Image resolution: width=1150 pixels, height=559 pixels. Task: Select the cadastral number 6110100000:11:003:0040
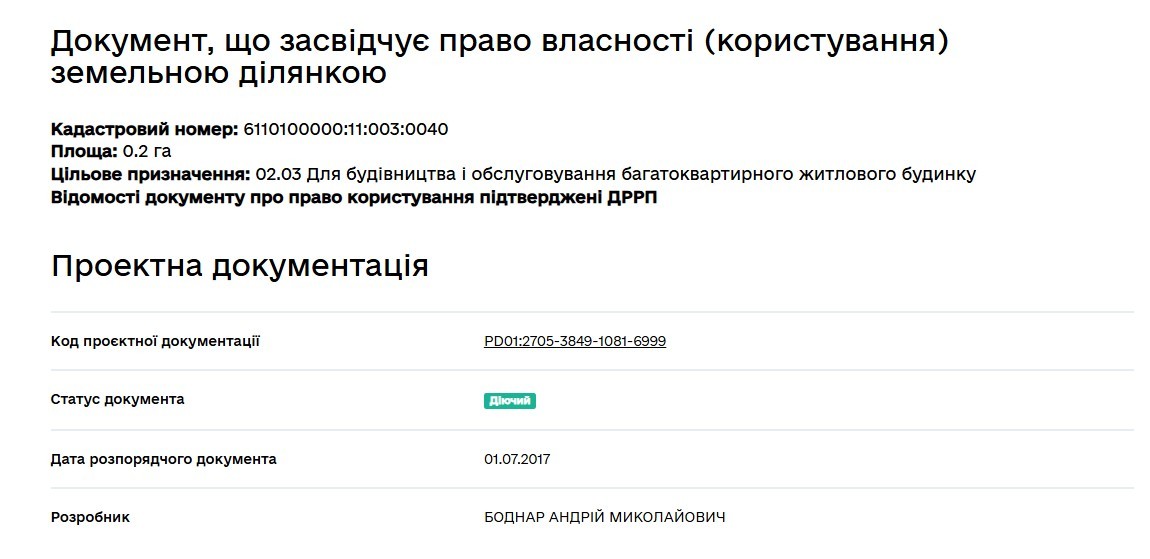point(345,130)
